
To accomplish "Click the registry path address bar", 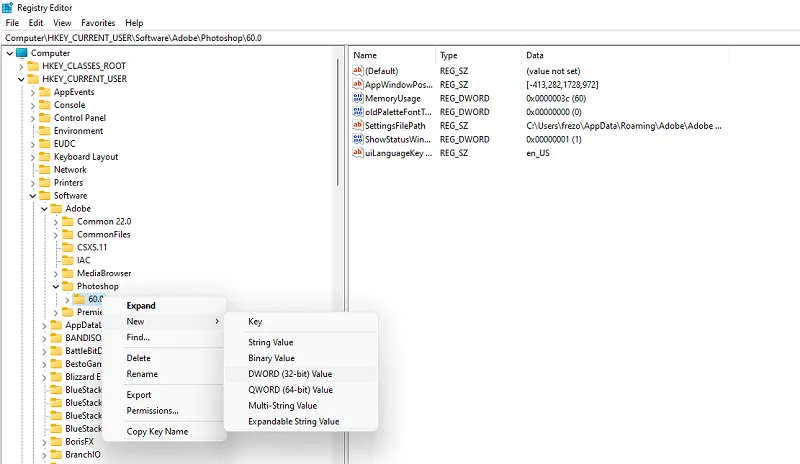I will pos(400,38).
